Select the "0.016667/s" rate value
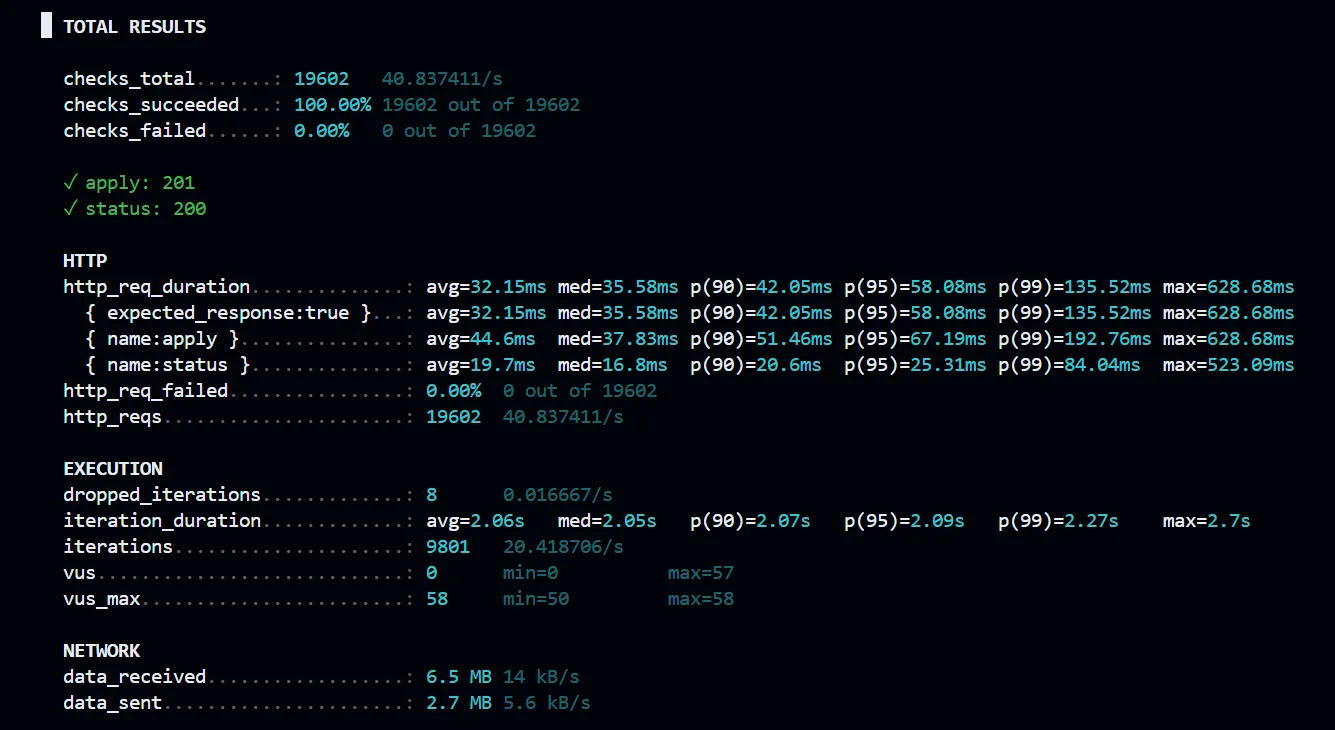 (x=558, y=495)
